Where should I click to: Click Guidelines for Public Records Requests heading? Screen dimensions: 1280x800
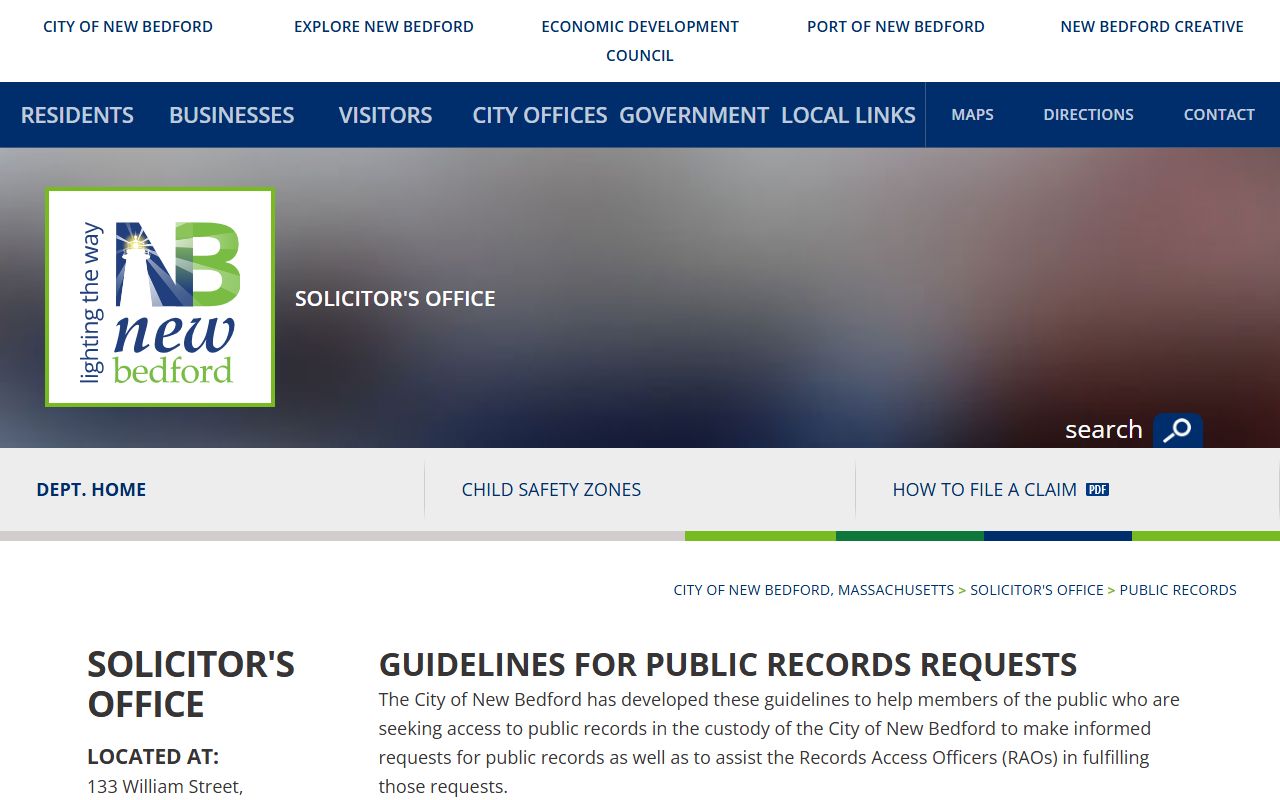click(728, 665)
